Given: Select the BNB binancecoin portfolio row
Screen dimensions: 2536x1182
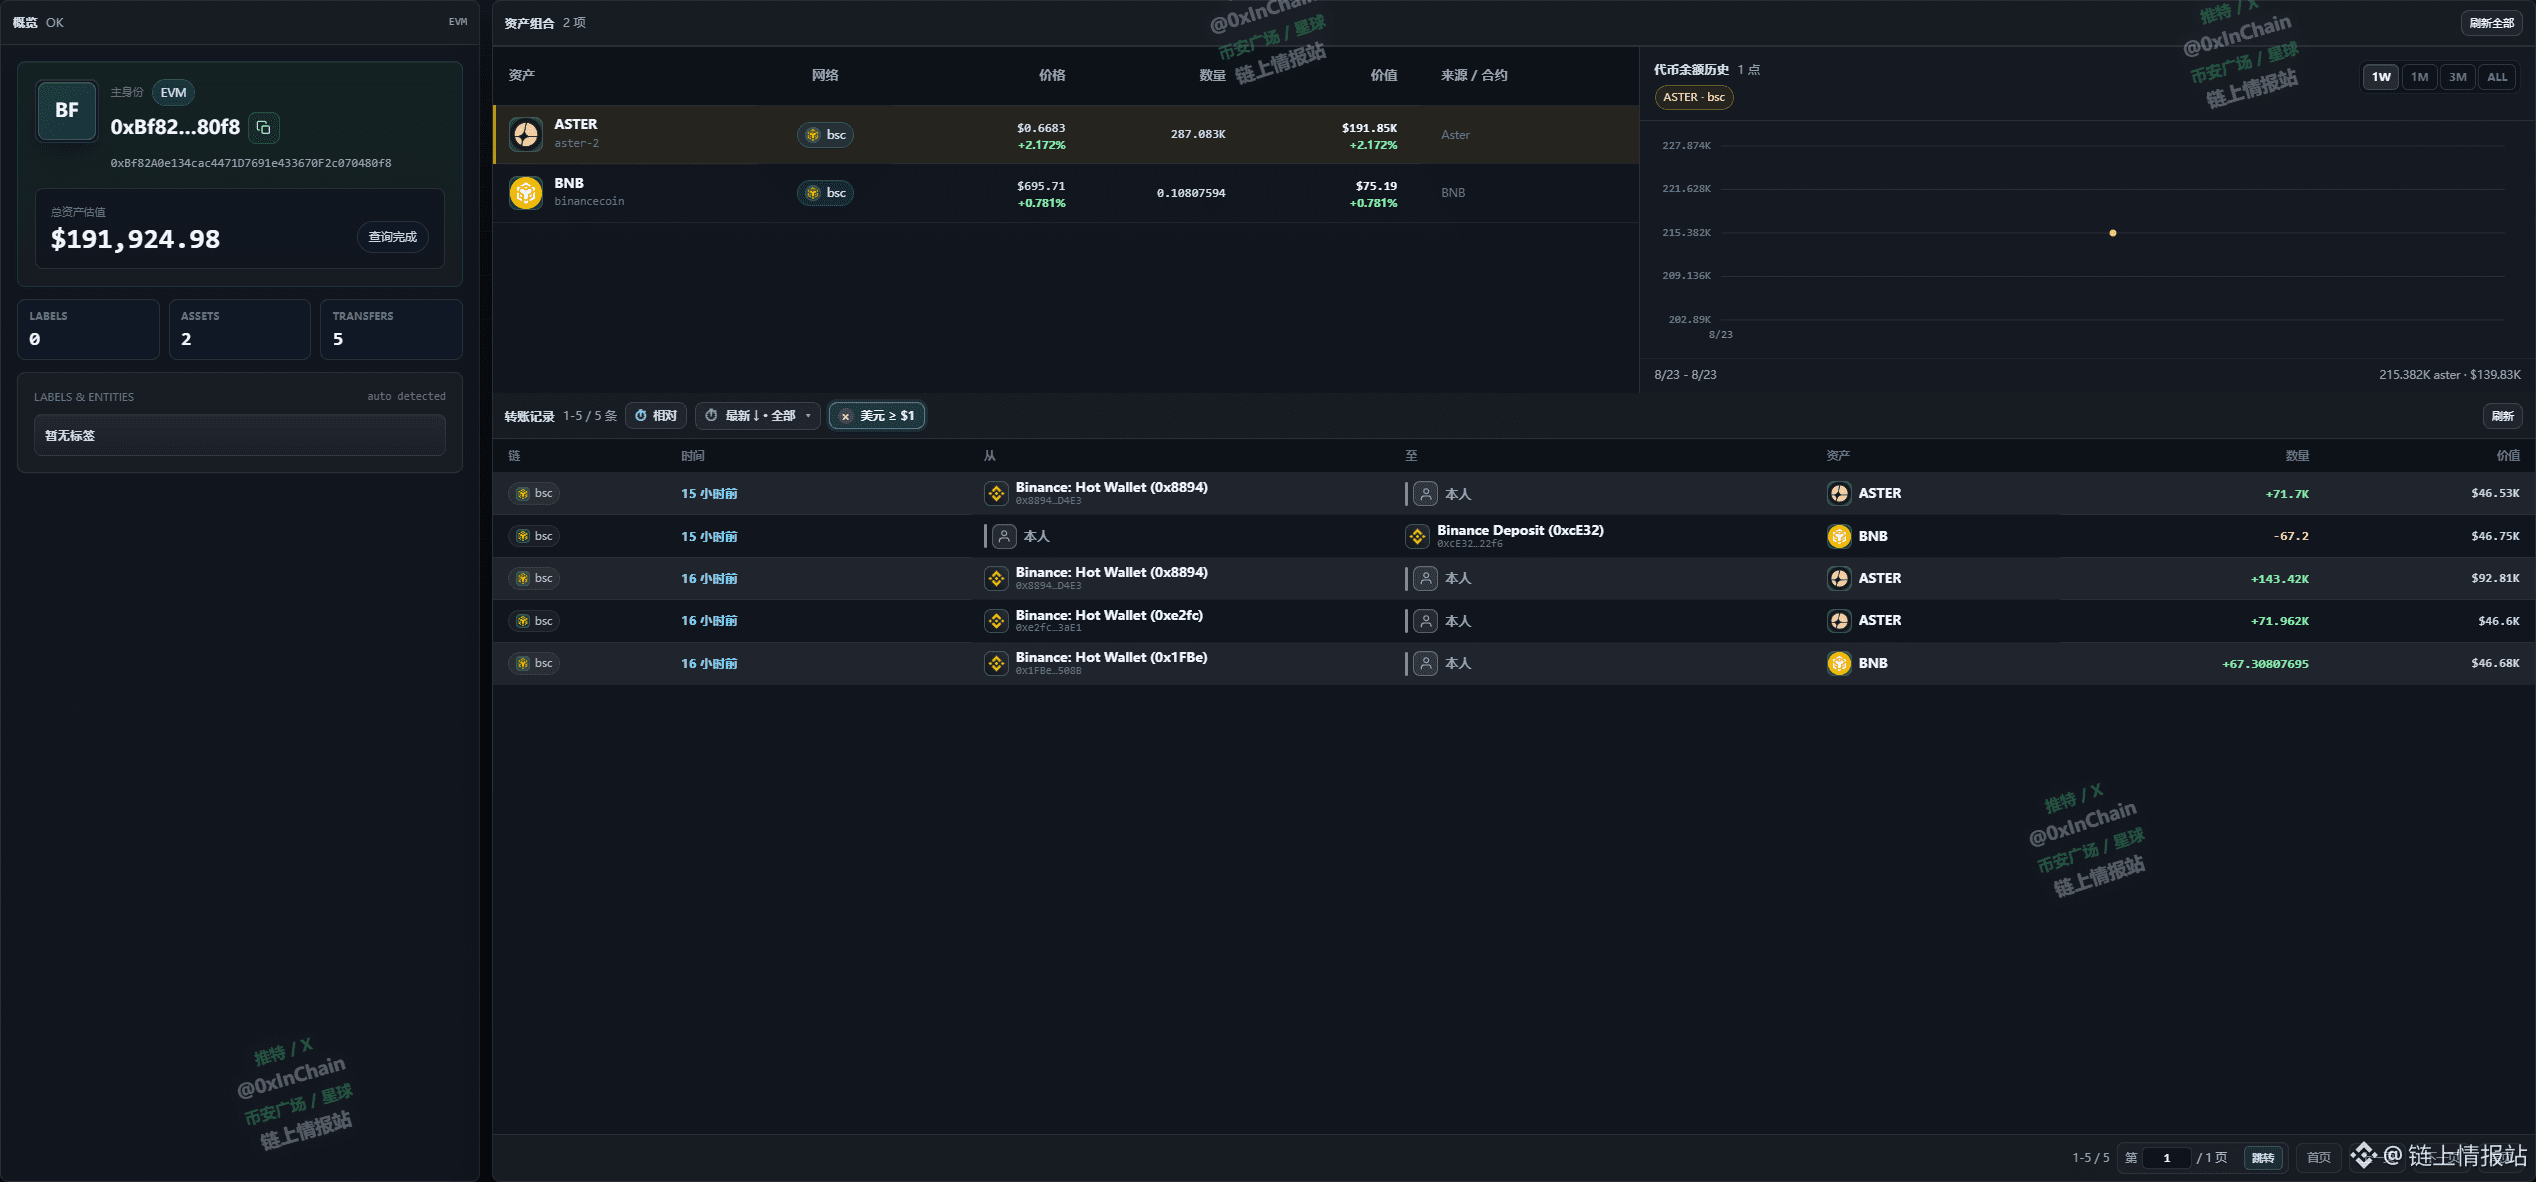Looking at the screenshot, I should coord(1066,193).
